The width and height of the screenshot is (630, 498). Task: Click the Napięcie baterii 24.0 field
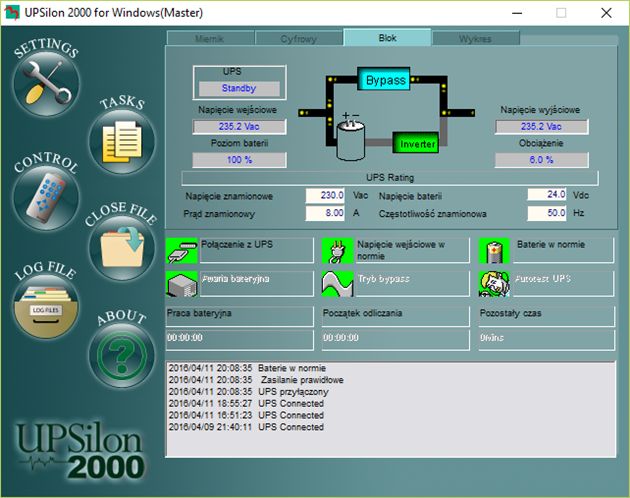pos(547,195)
